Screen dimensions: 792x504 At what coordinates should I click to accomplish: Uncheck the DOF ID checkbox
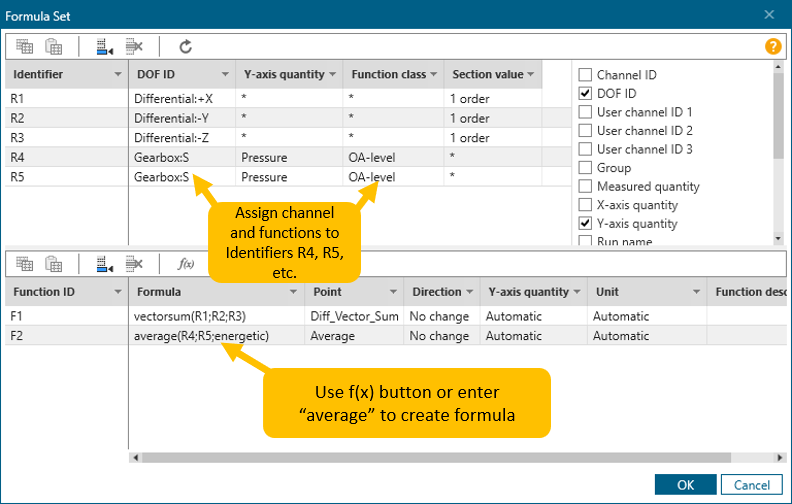(586, 93)
